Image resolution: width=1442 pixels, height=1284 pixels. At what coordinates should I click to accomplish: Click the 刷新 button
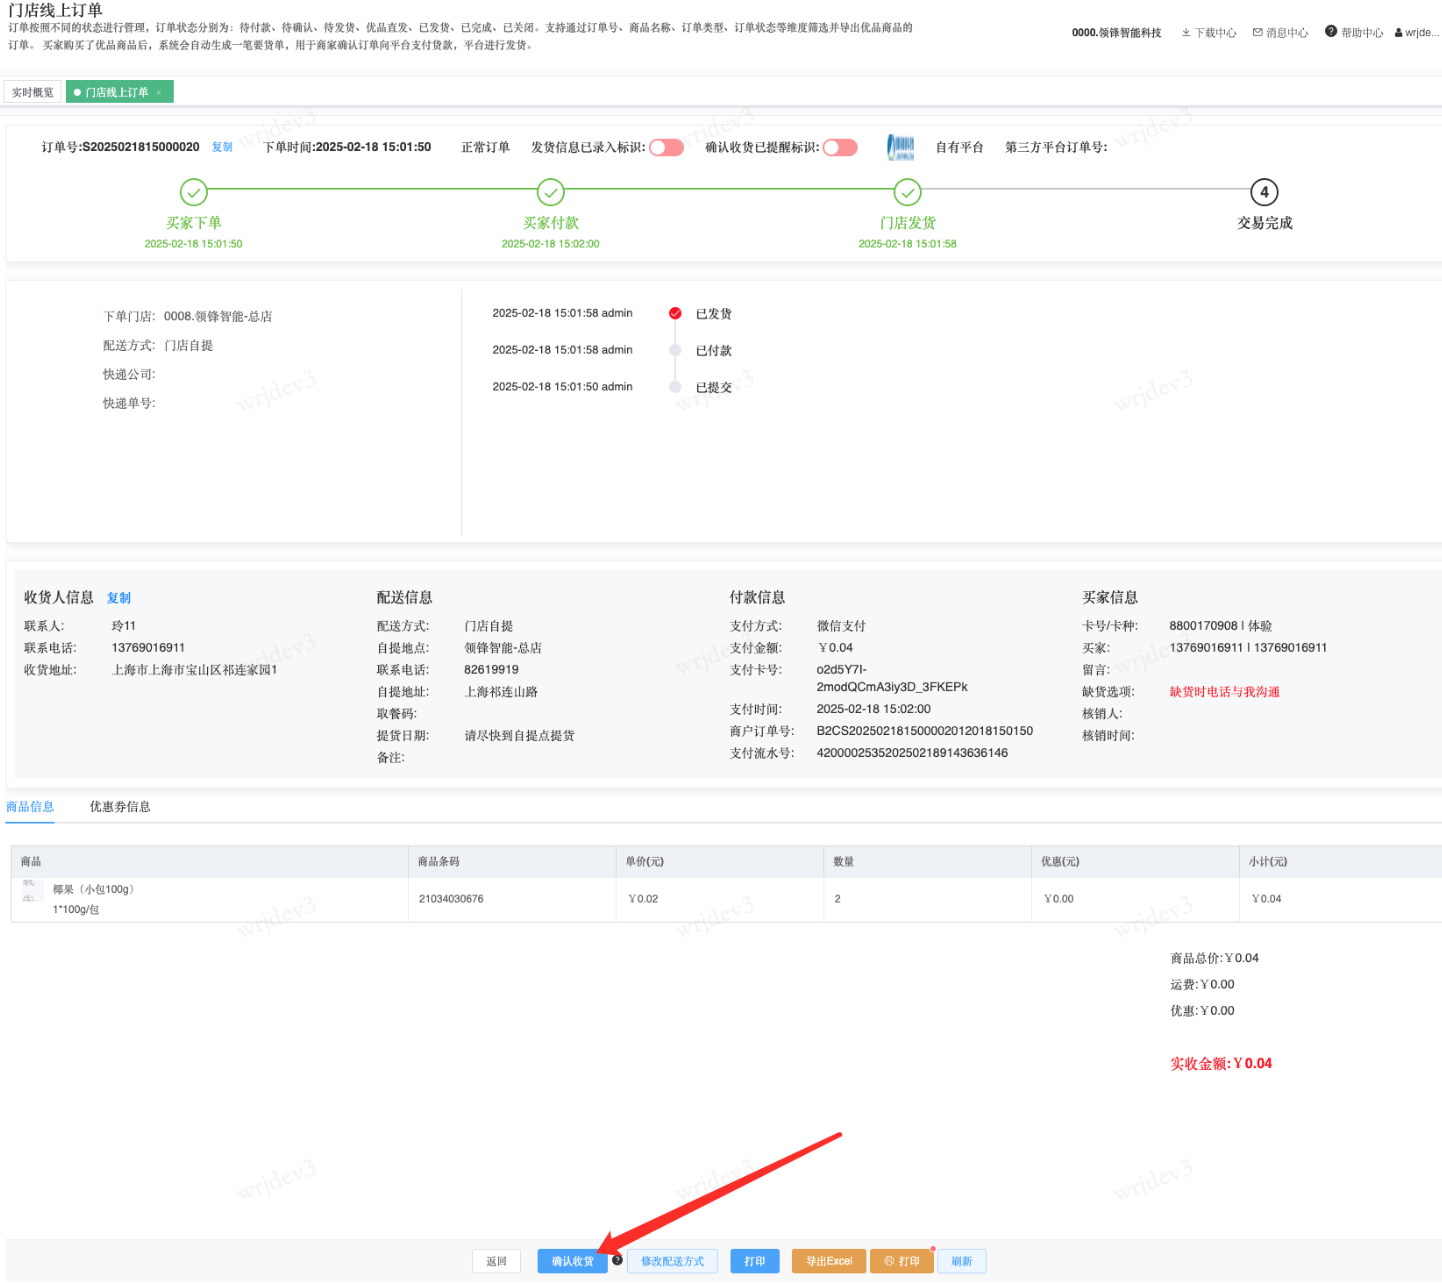coord(961,1261)
